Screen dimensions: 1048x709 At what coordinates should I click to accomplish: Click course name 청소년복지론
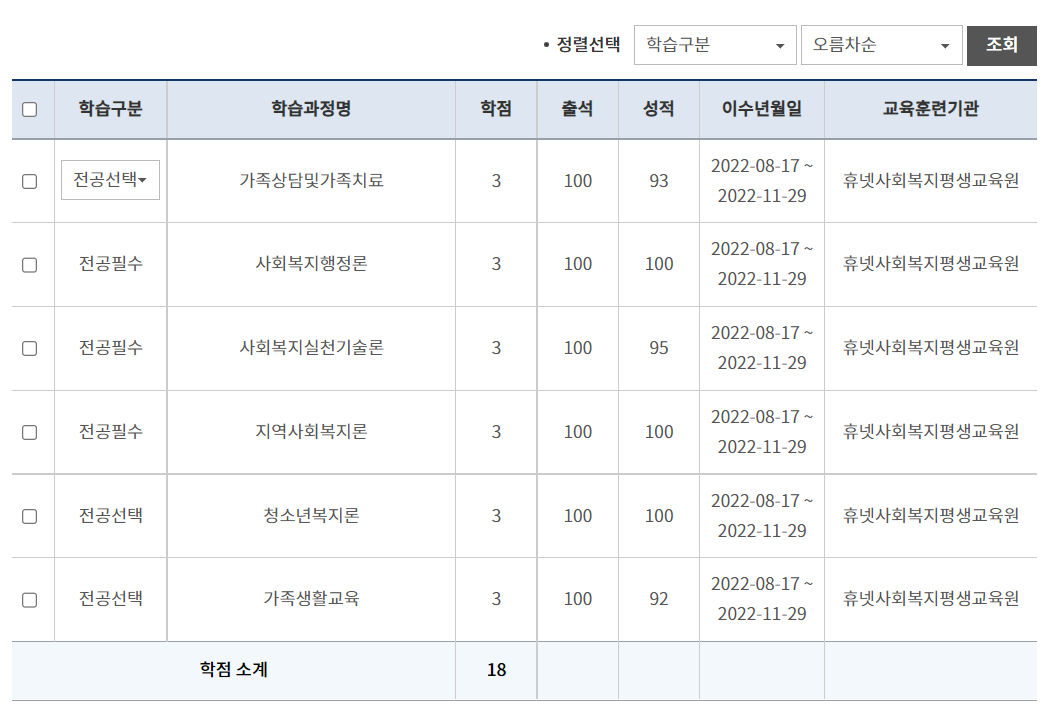311,515
